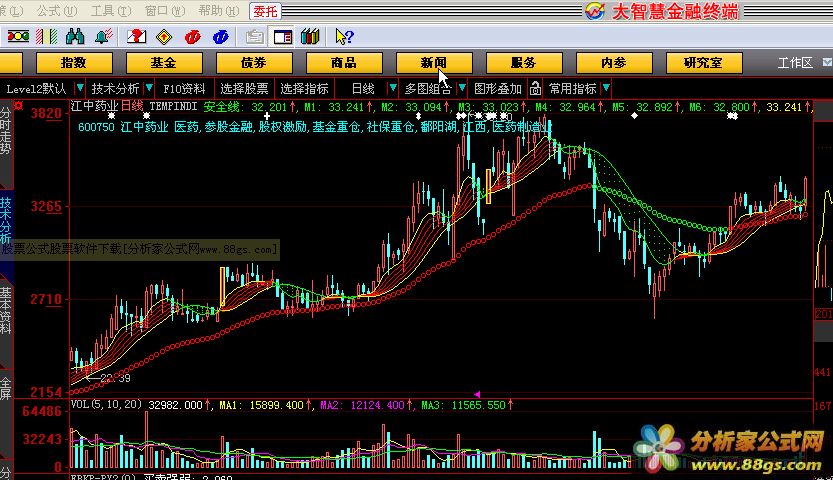Click the 600750 stock code text

(x=96, y=127)
